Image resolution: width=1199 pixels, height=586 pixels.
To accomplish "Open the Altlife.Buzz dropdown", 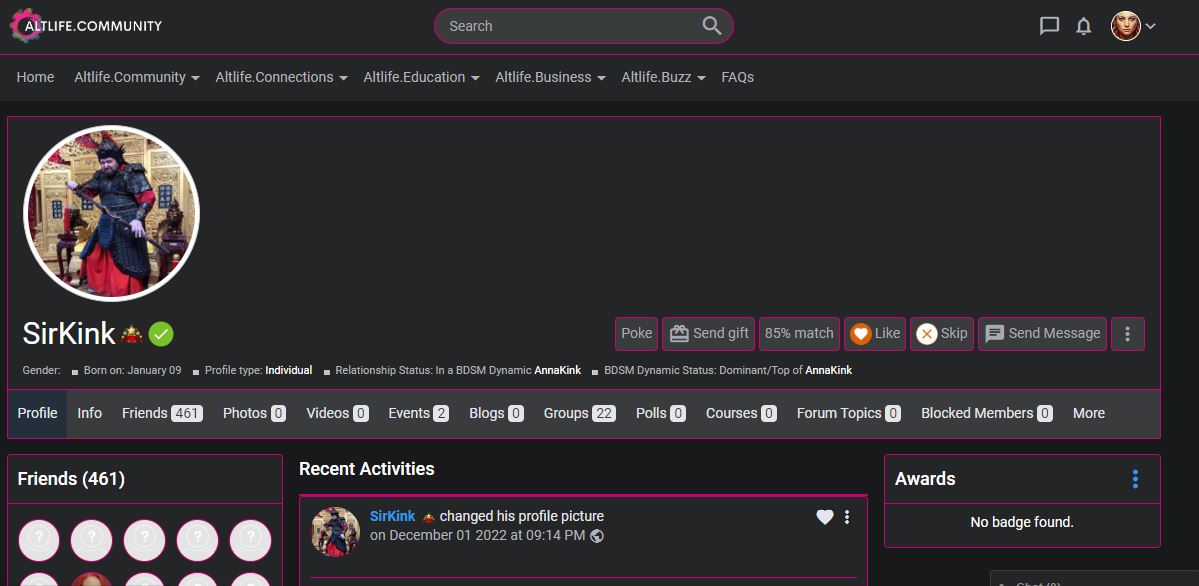I will [664, 77].
